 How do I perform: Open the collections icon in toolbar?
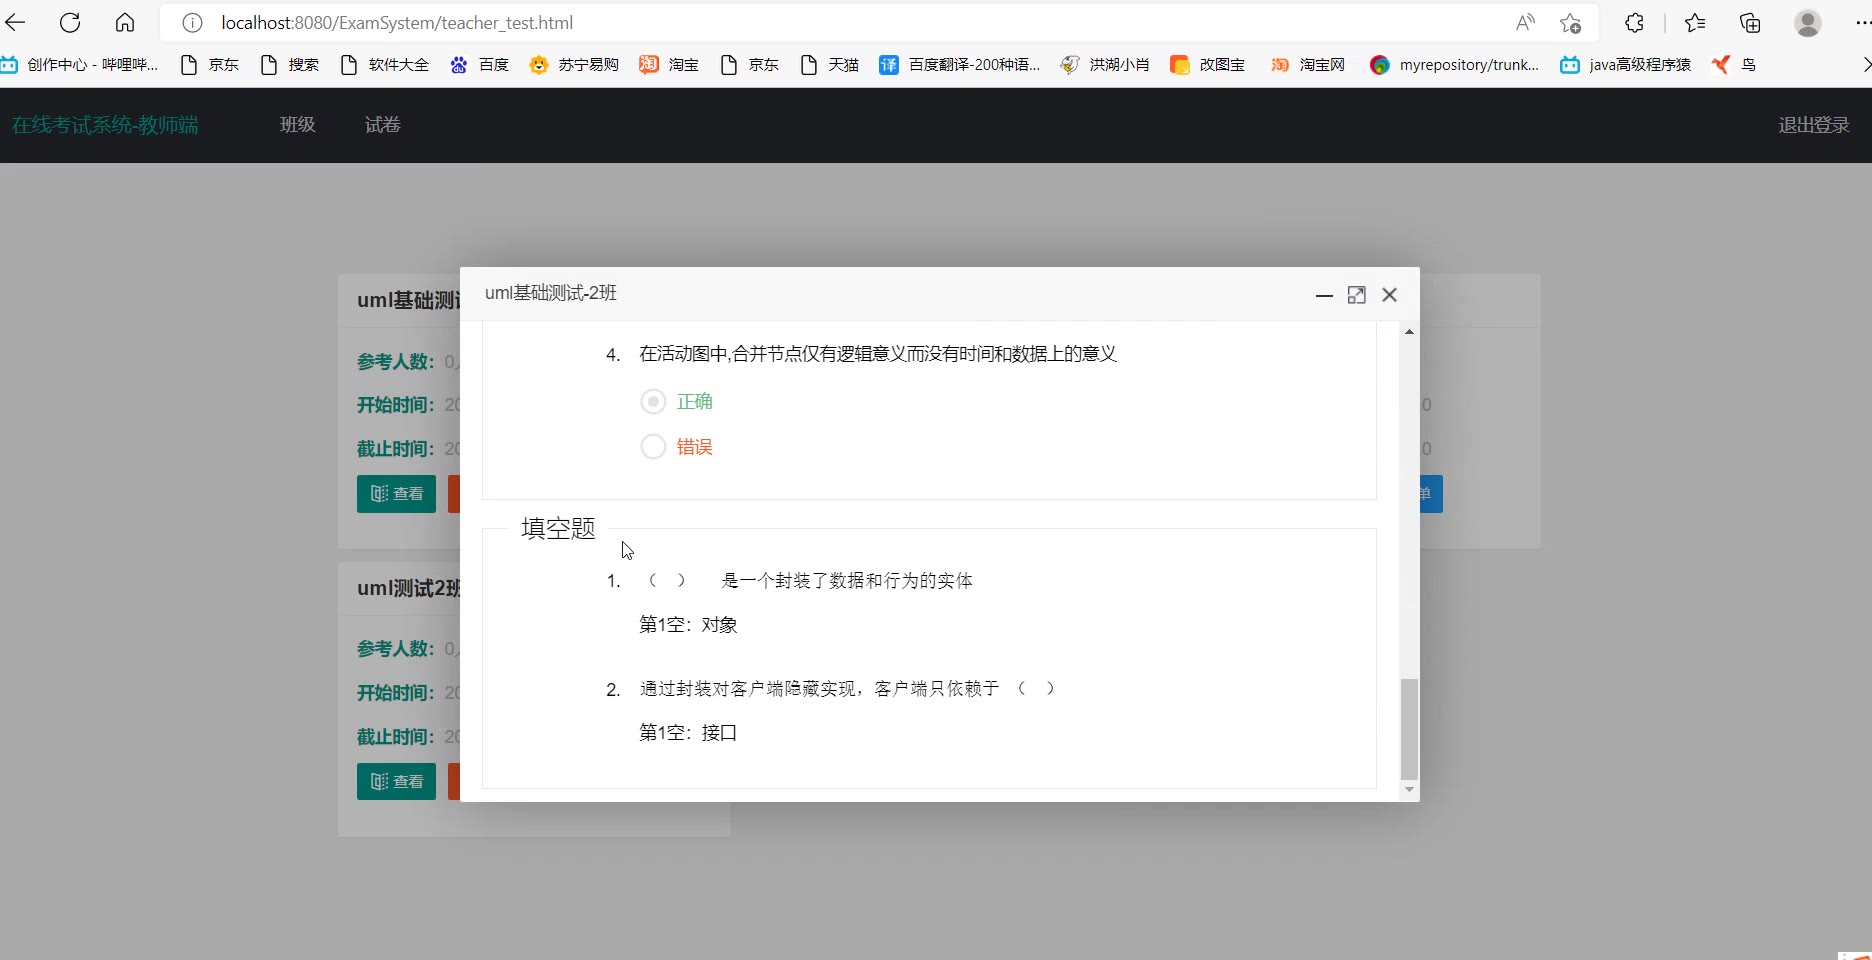tap(1750, 23)
